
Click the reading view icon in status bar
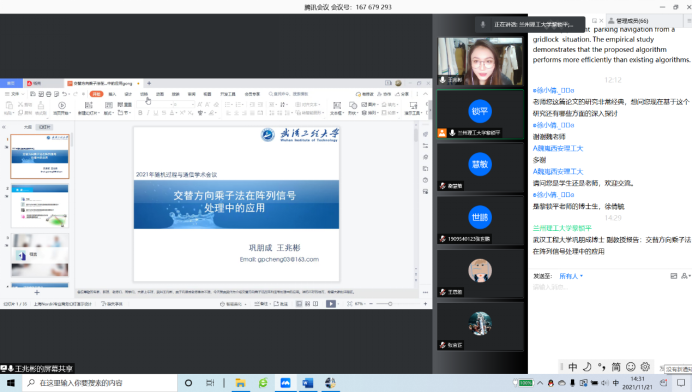pyautogui.click(x=316, y=304)
